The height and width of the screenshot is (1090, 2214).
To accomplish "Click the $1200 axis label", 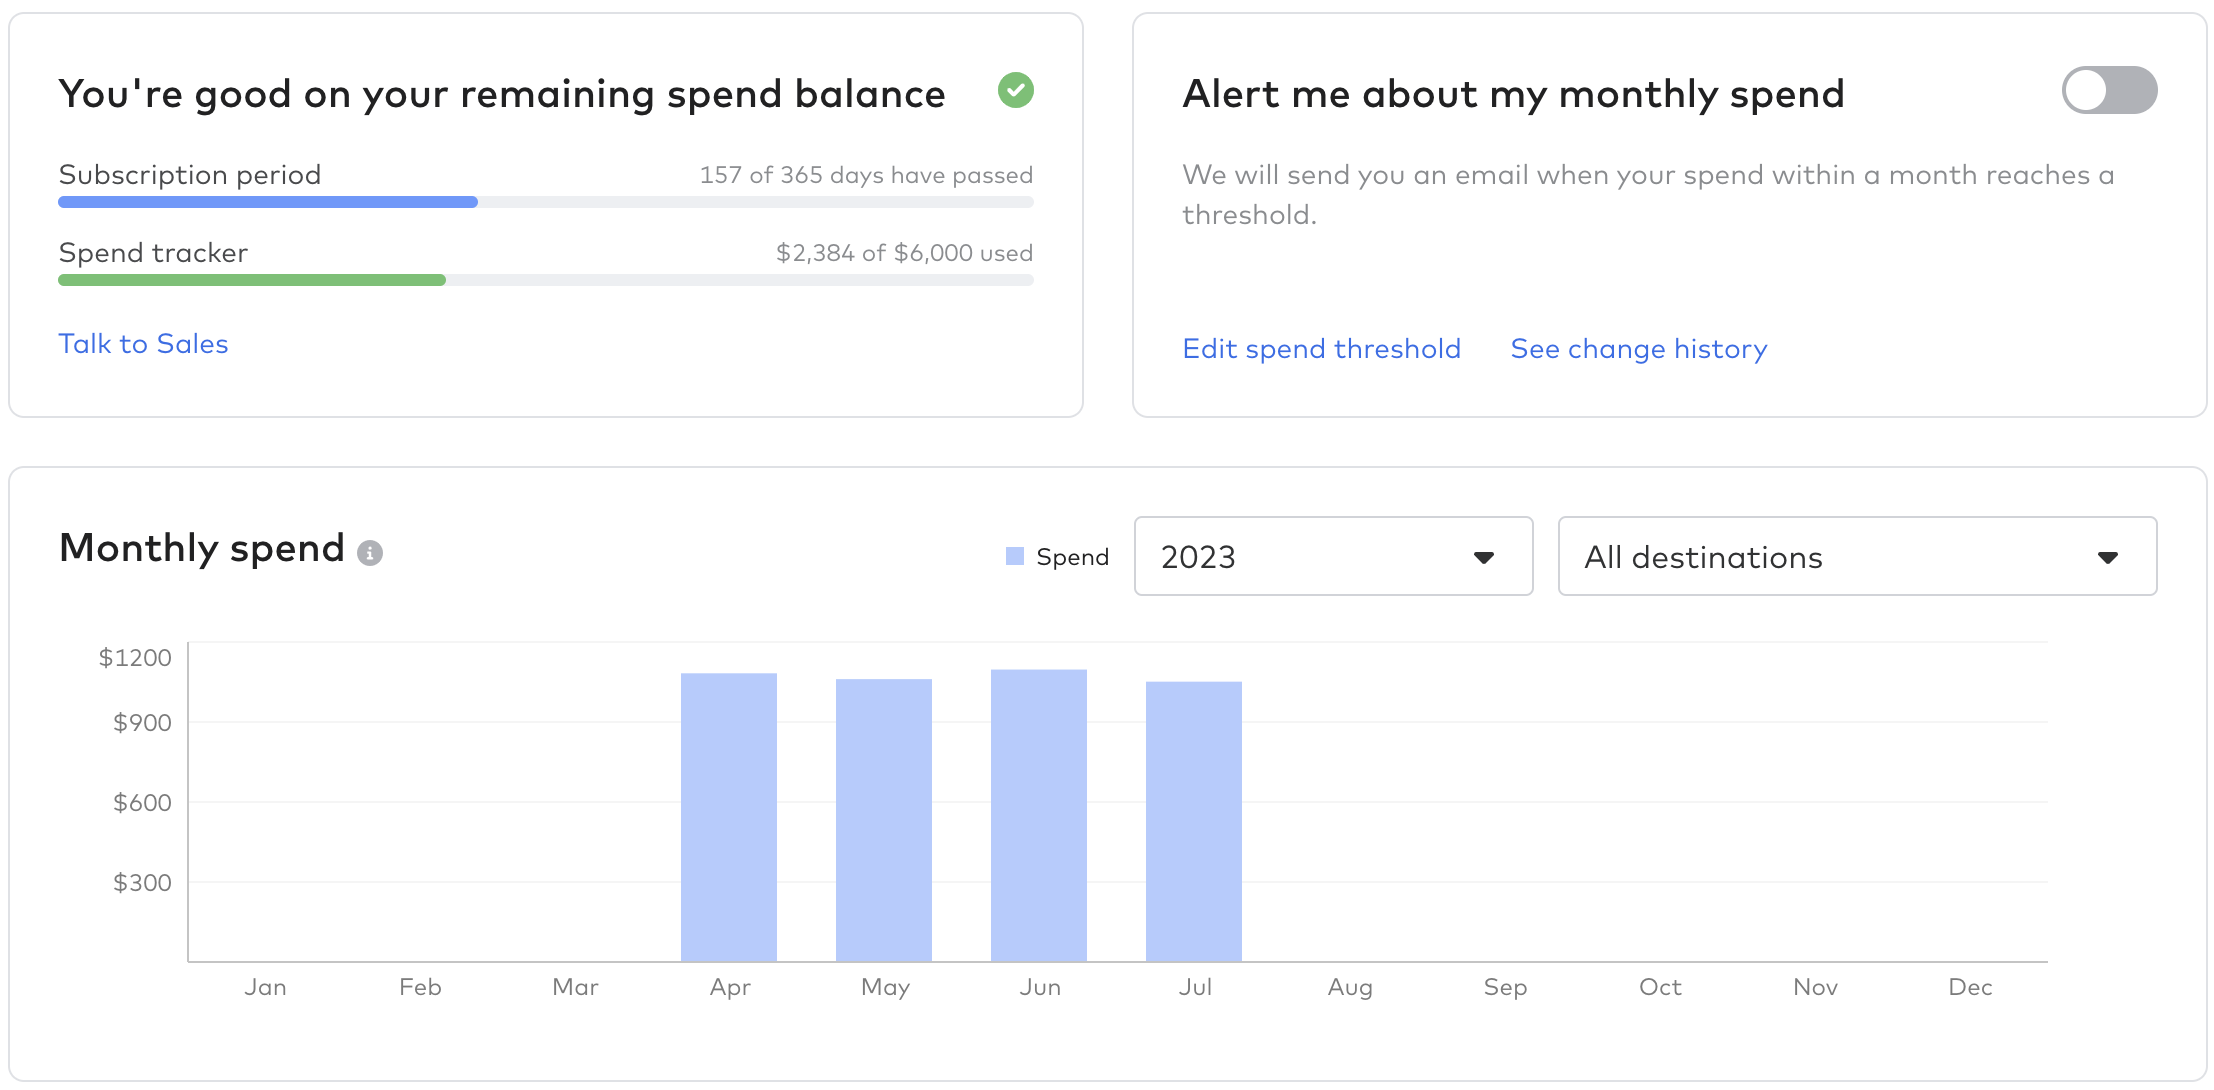I will tap(135, 658).
